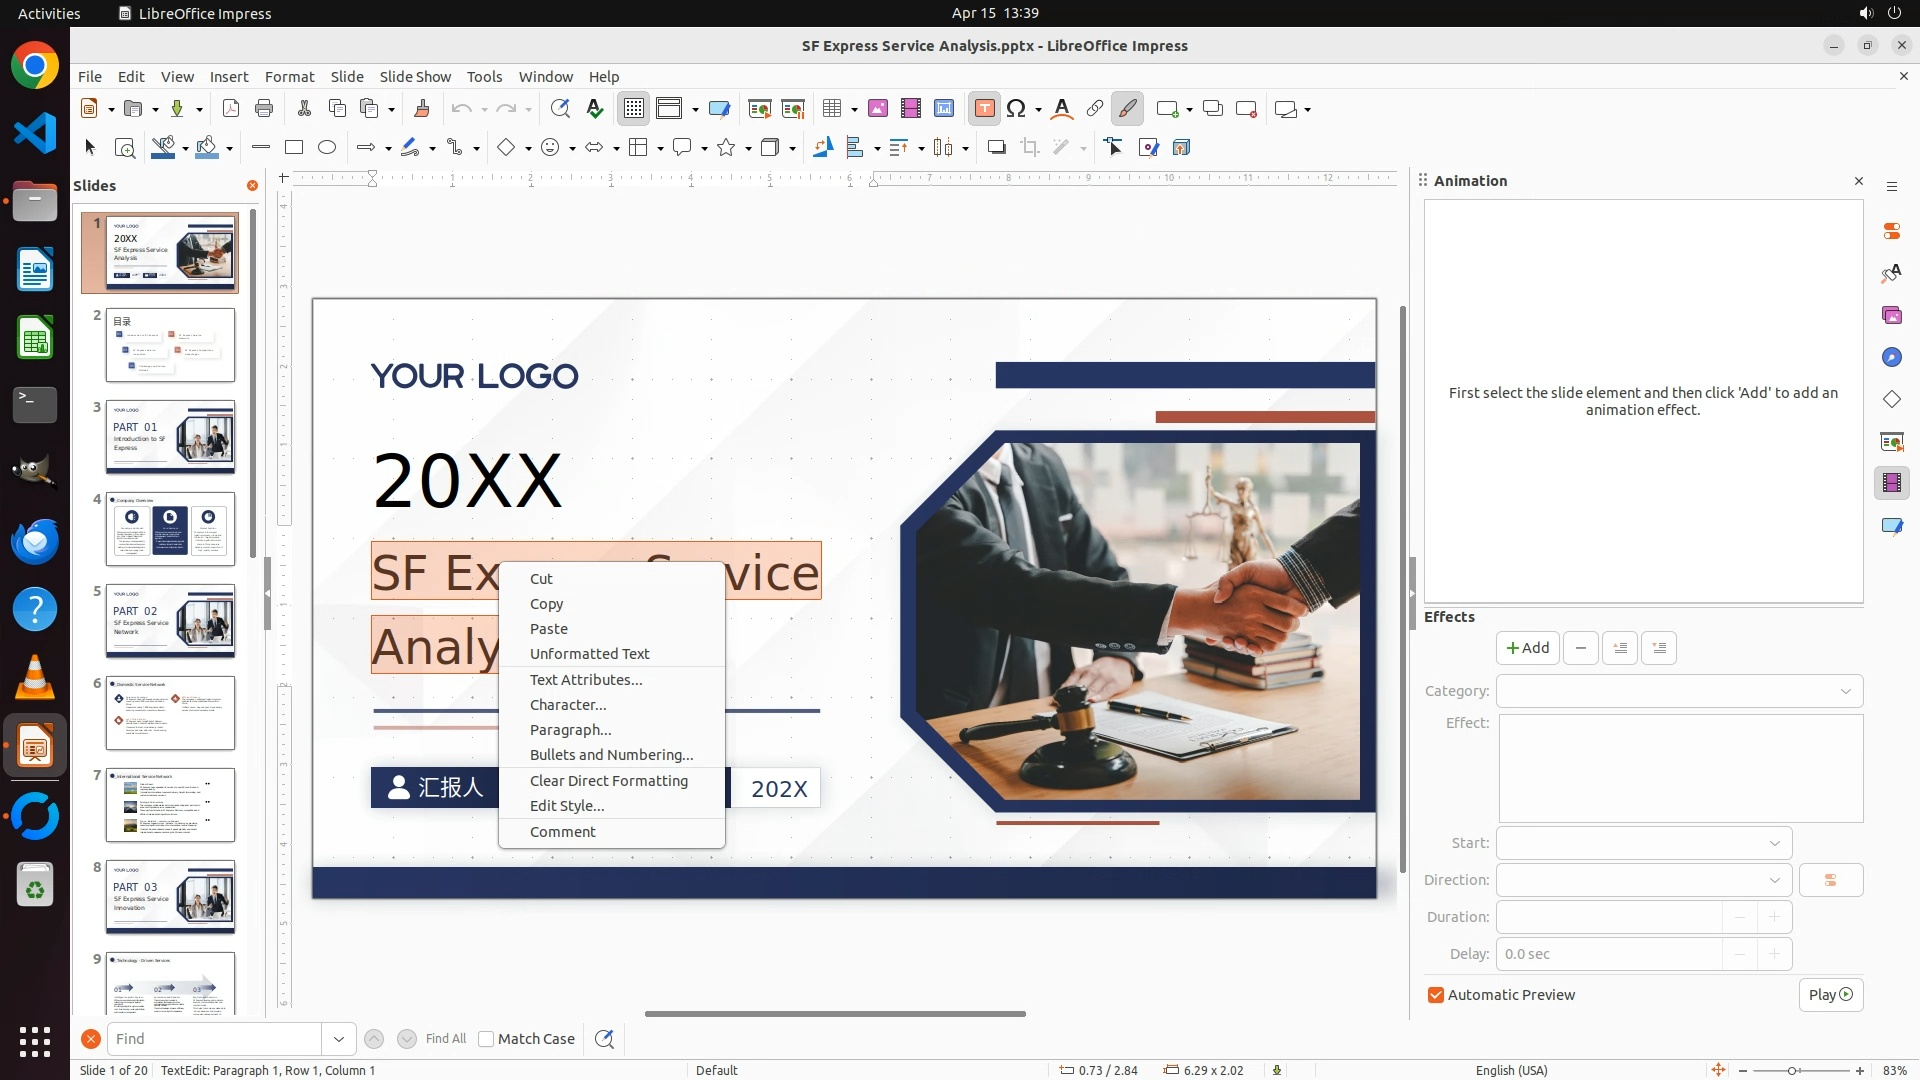Image resolution: width=1920 pixels, height=1080 pixels.
Task: Enable the Match Case checkbox
Action: point(487,1039)
